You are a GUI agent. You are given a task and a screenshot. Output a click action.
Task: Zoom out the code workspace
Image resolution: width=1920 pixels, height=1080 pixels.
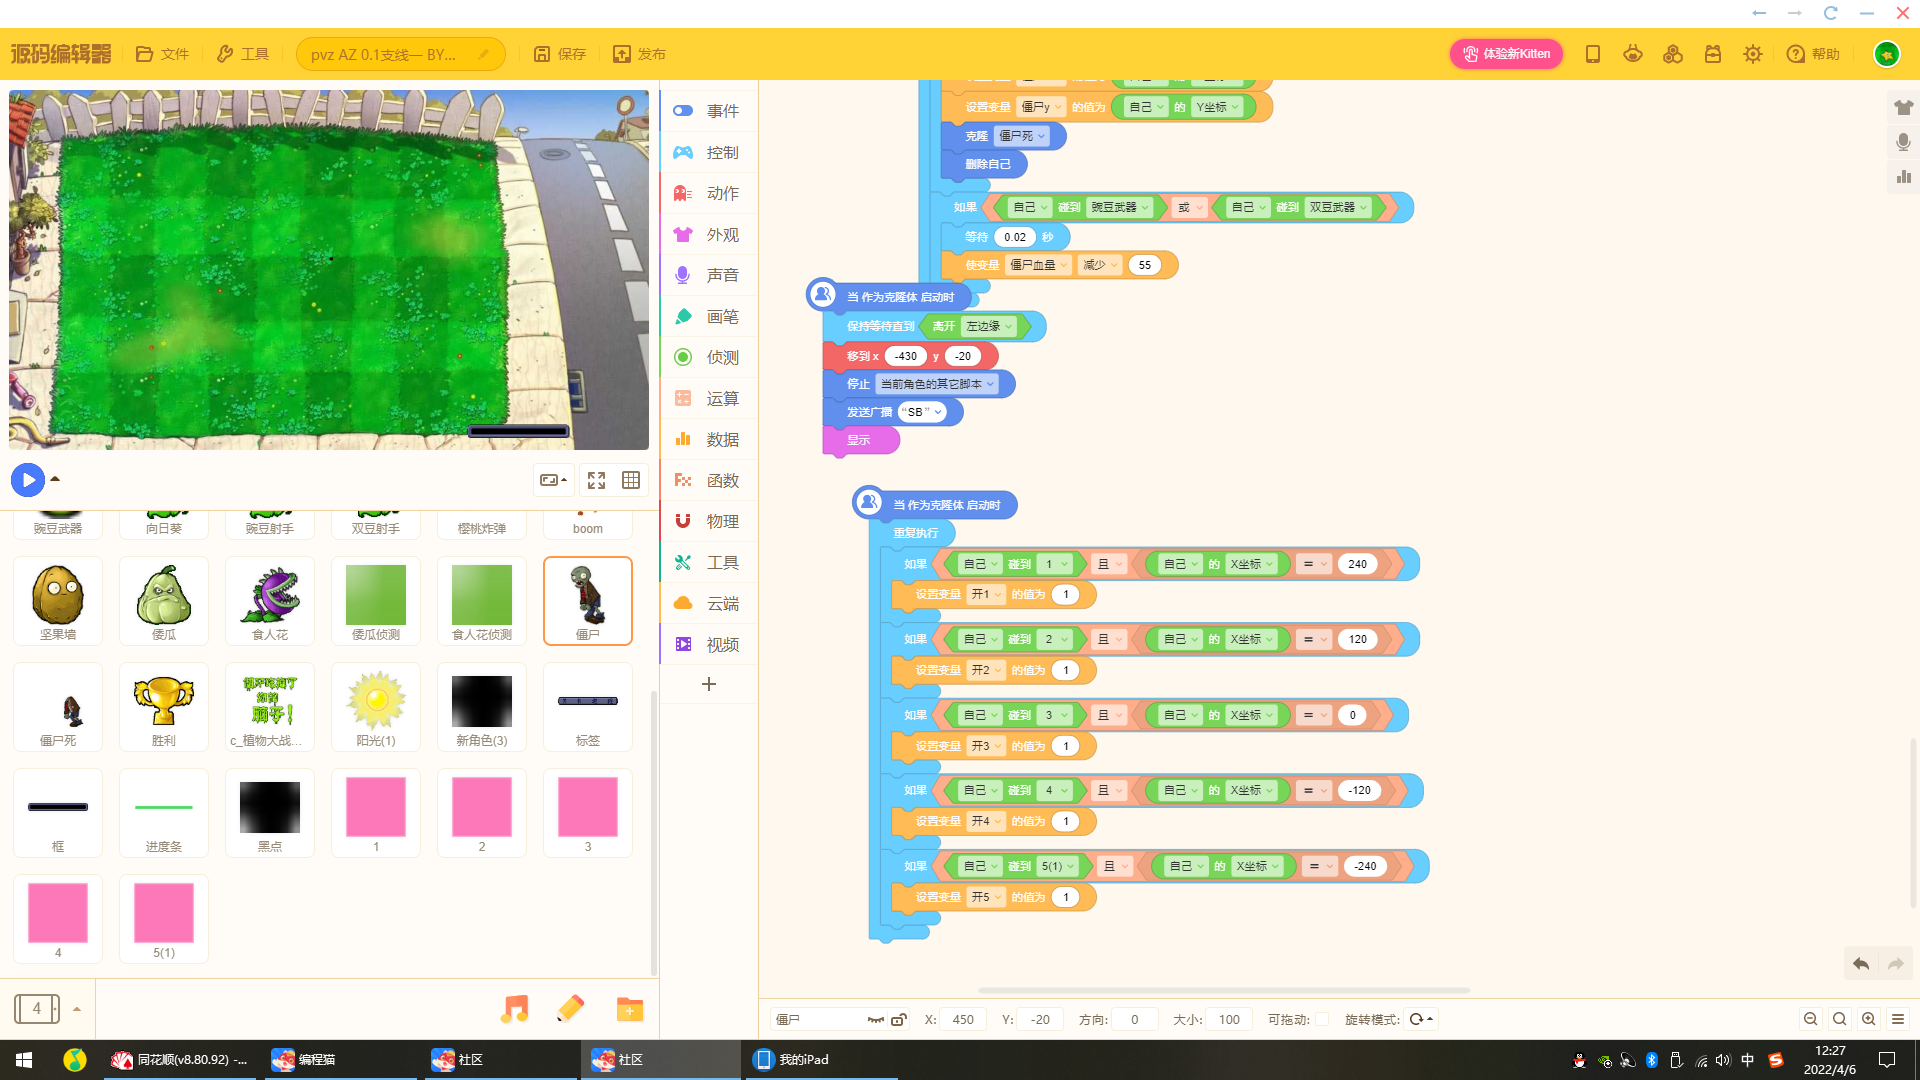1810,1019
